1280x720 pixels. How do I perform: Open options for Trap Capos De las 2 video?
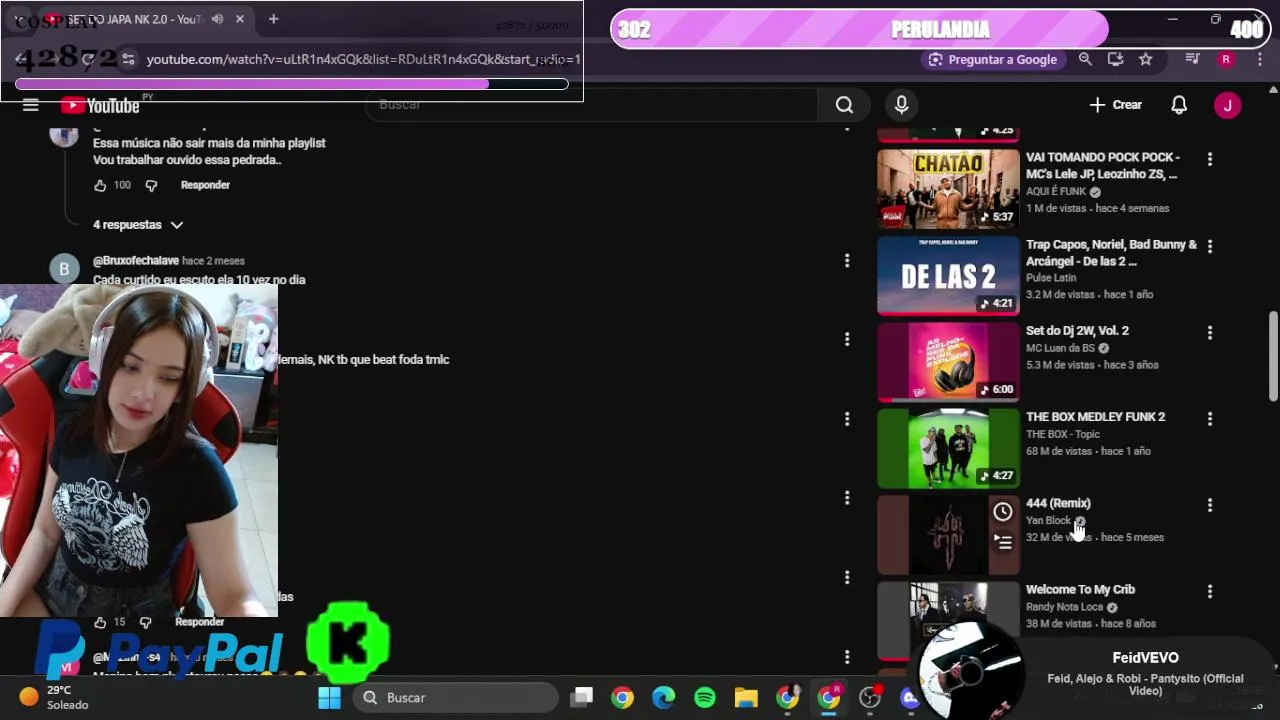point(1209,246)
